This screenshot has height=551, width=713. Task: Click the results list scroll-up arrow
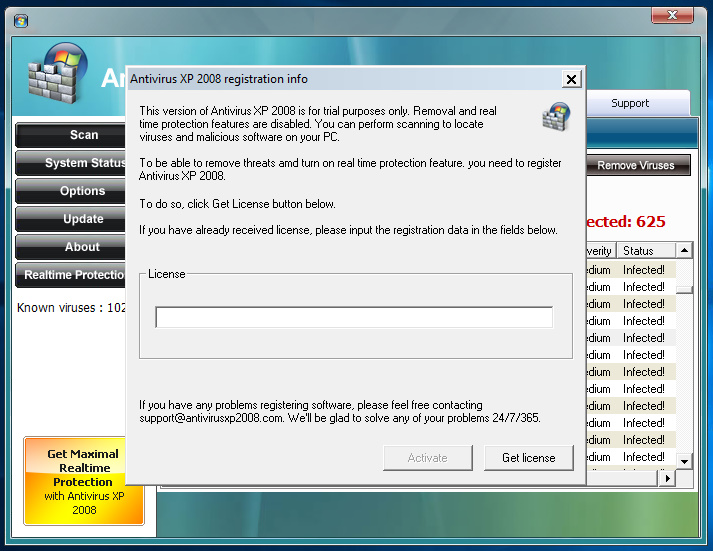coord(684,251)
